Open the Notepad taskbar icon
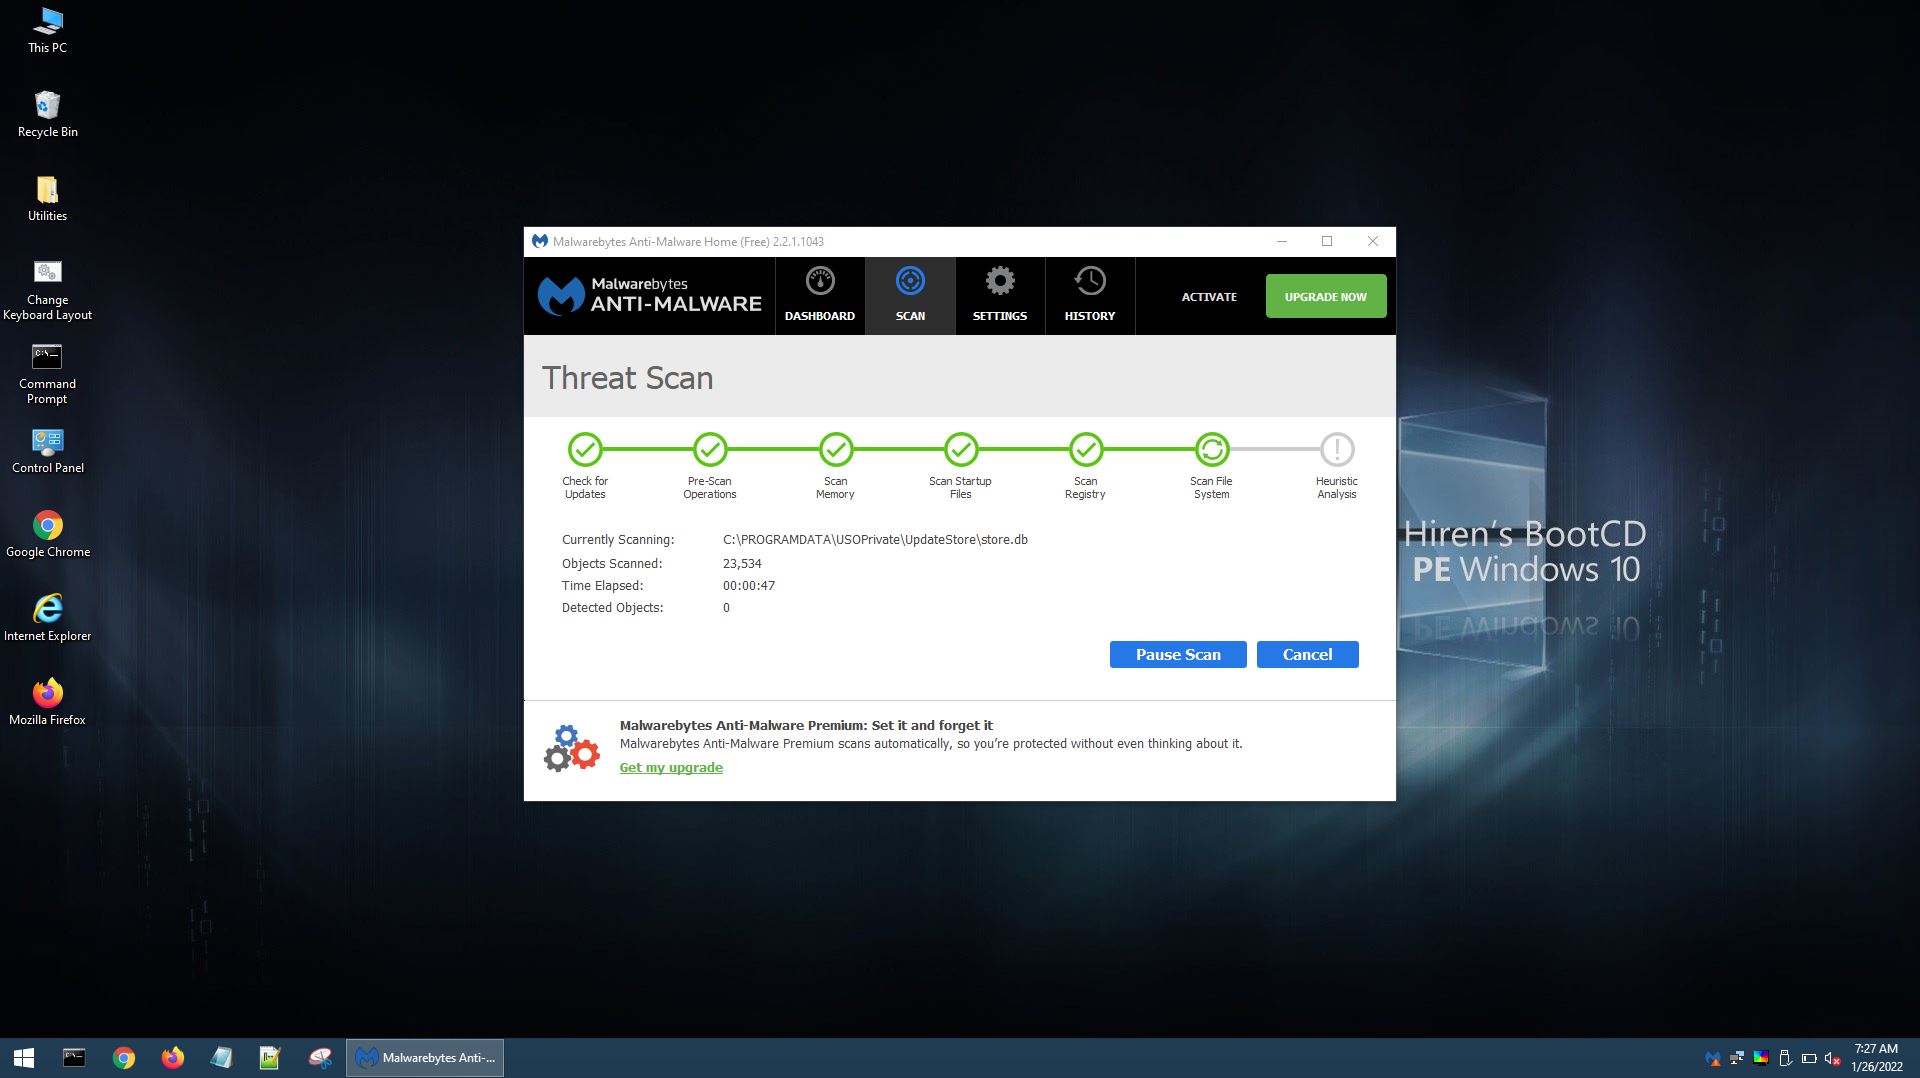This screenshot has width=1920, height=1078. (221, 1058)
